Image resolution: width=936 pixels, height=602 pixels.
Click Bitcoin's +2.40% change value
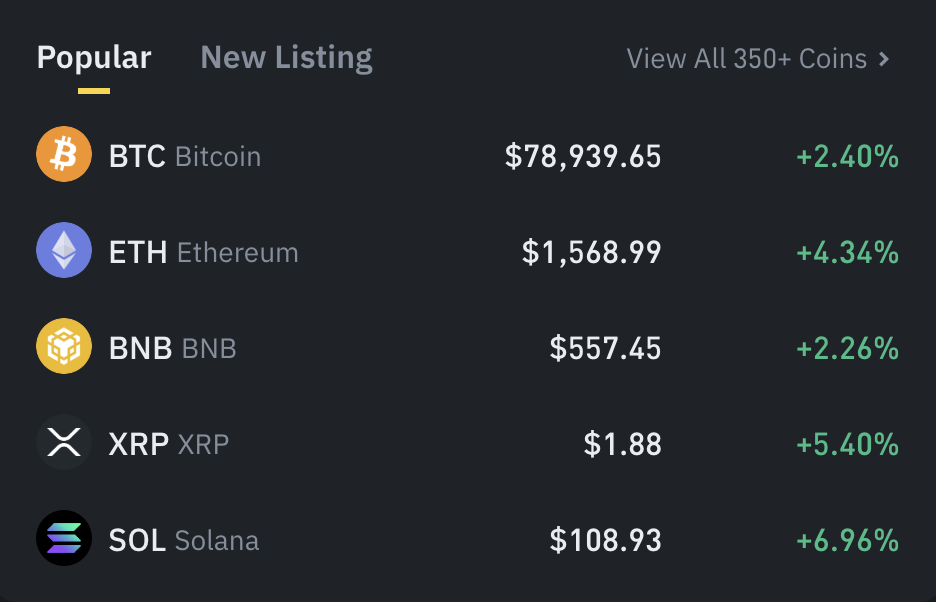coord(848,156)
